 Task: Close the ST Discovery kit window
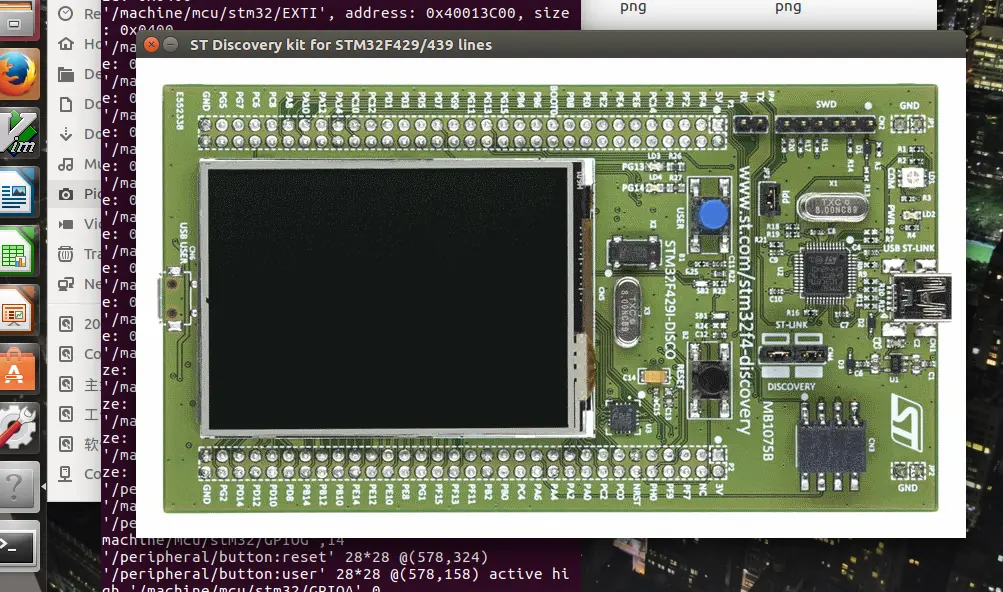[x=151, y=44]
